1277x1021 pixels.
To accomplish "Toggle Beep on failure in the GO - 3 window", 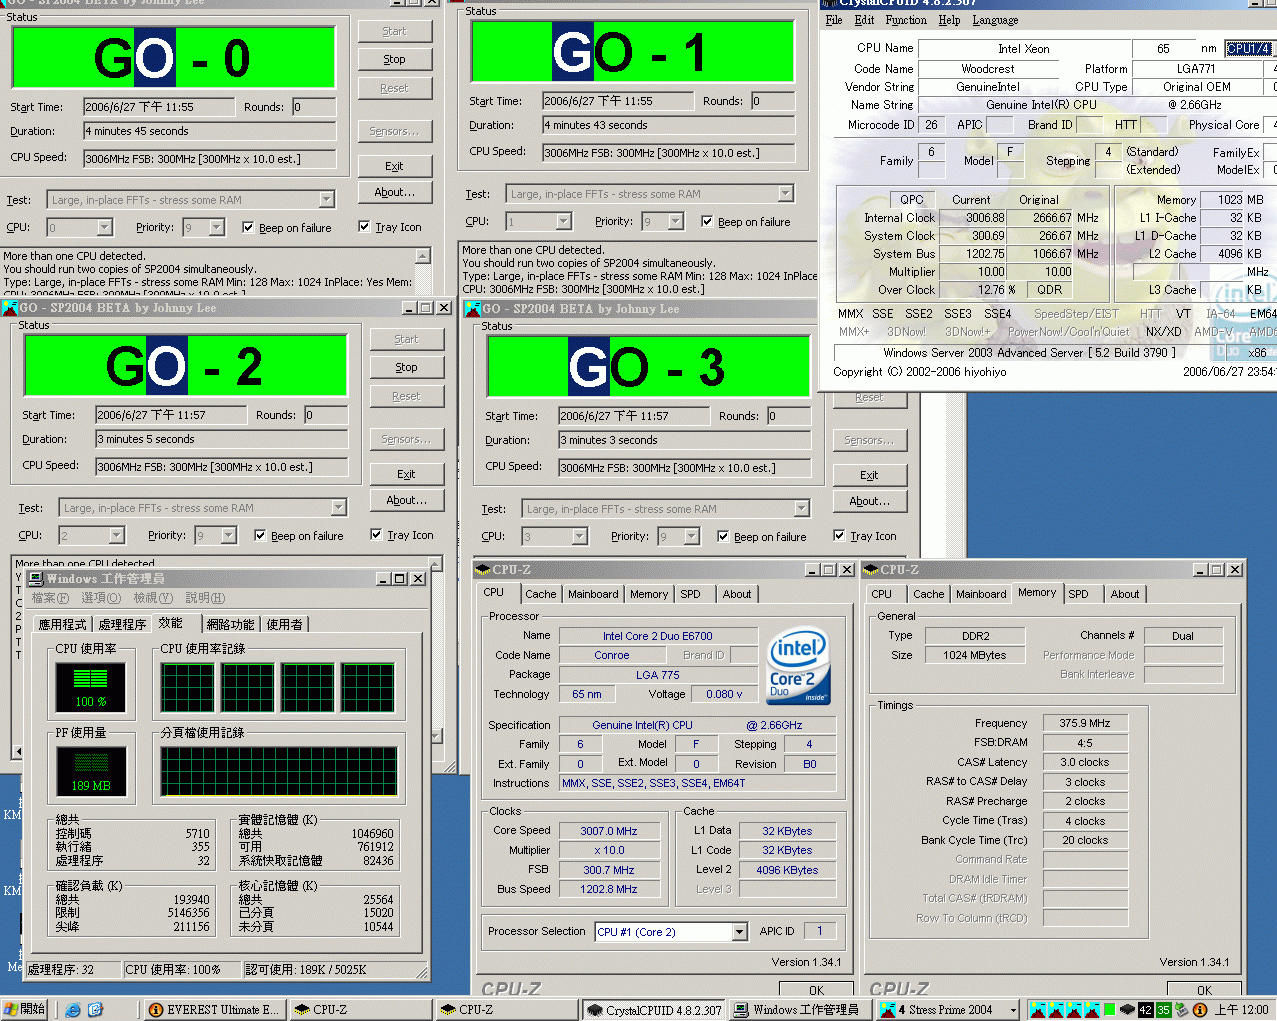I will [723, 537].
